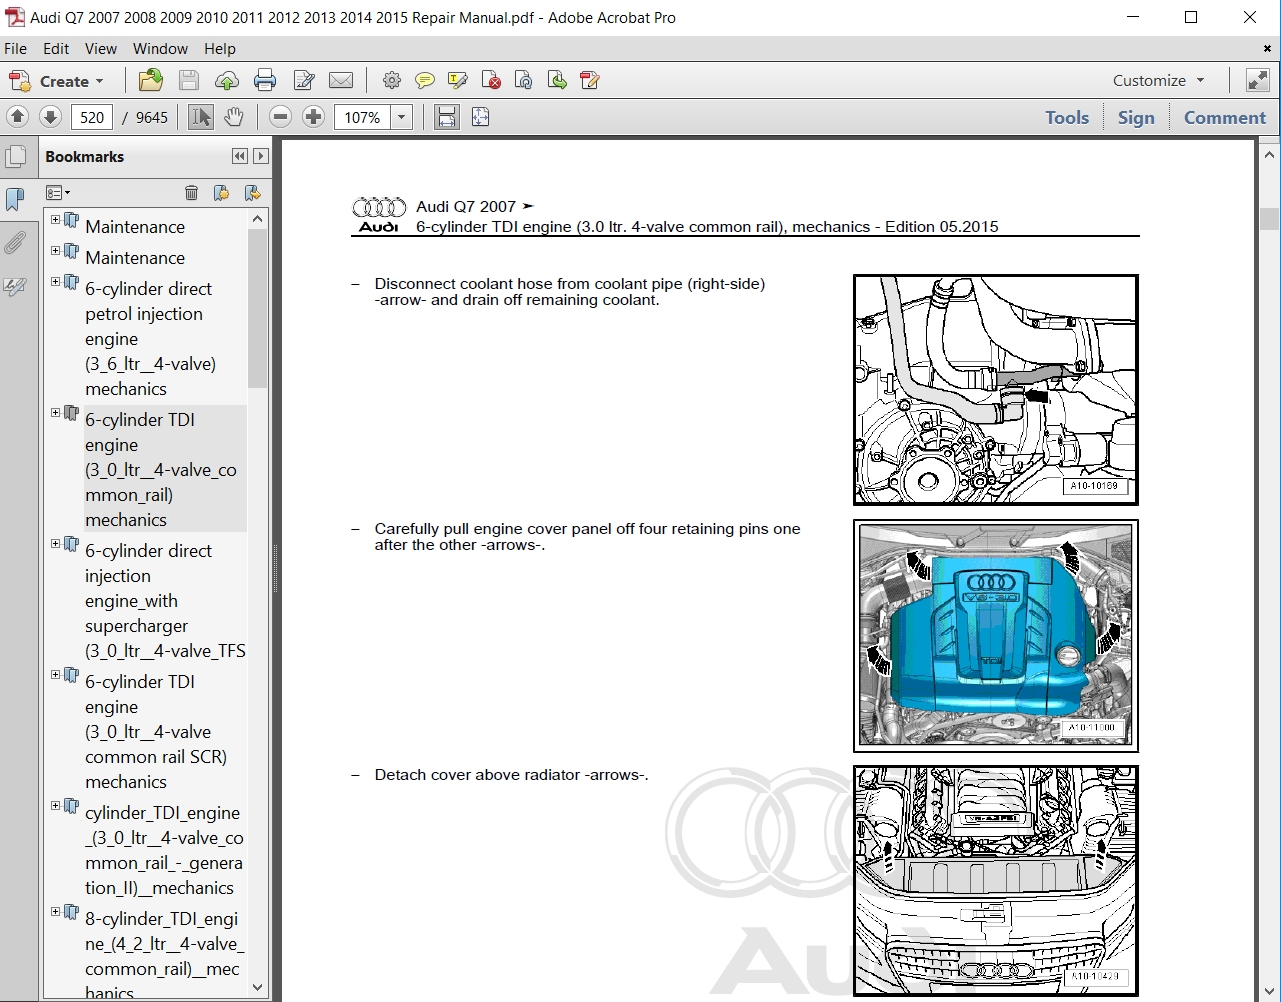The image size is (1281, 1002).
Task: Open the File menu
Action: tap(16, 48)
